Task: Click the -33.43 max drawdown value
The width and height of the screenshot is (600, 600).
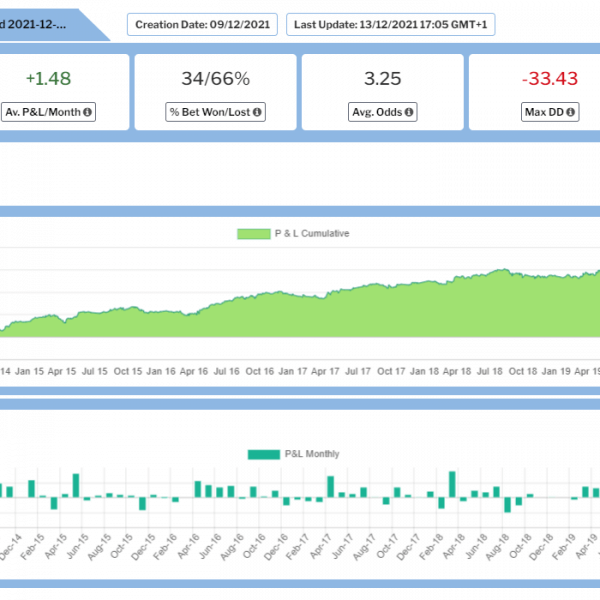Action: tap(549, 79)
